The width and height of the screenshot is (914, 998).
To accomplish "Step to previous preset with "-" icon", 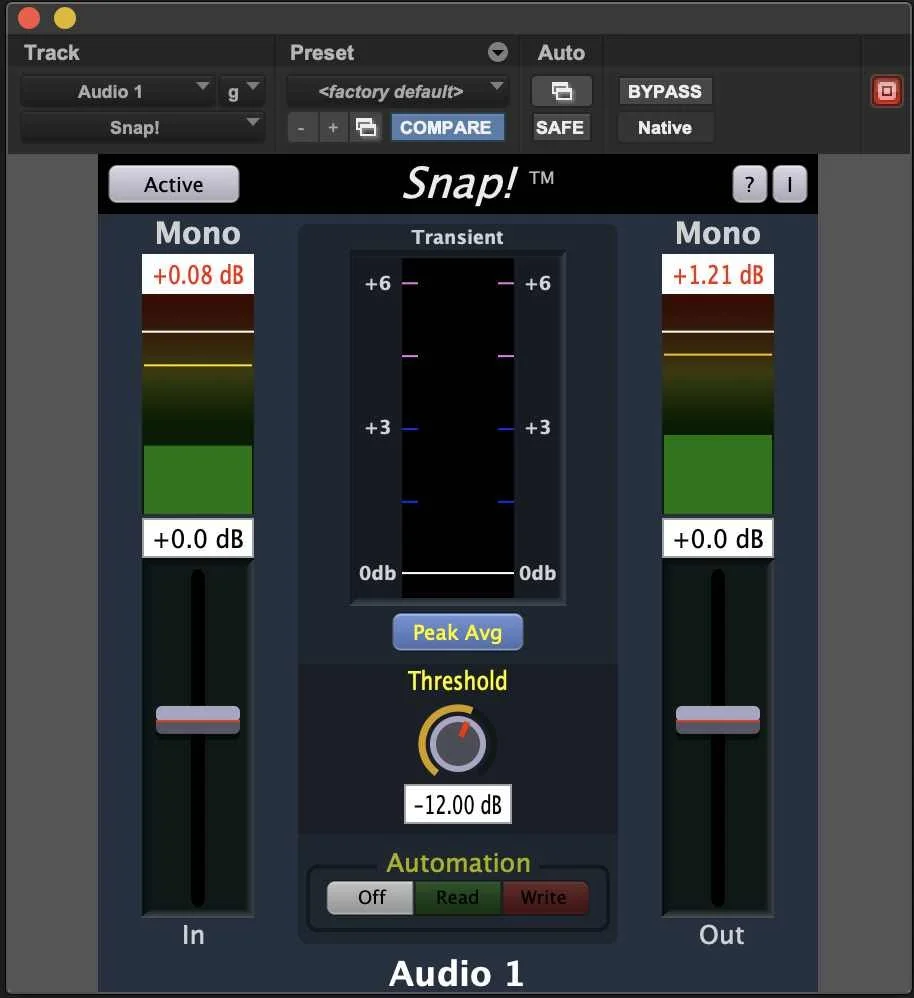I will coord(302,127).
